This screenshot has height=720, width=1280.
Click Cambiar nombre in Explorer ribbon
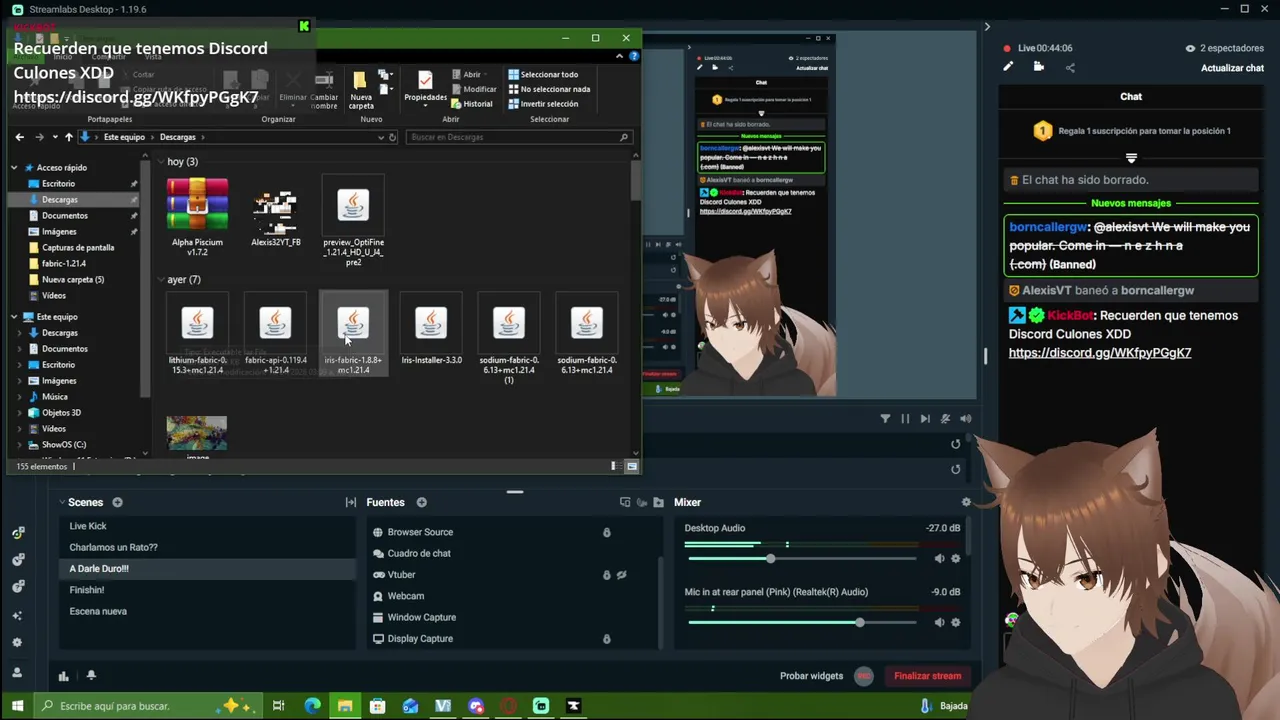click(x=324, y=90)
